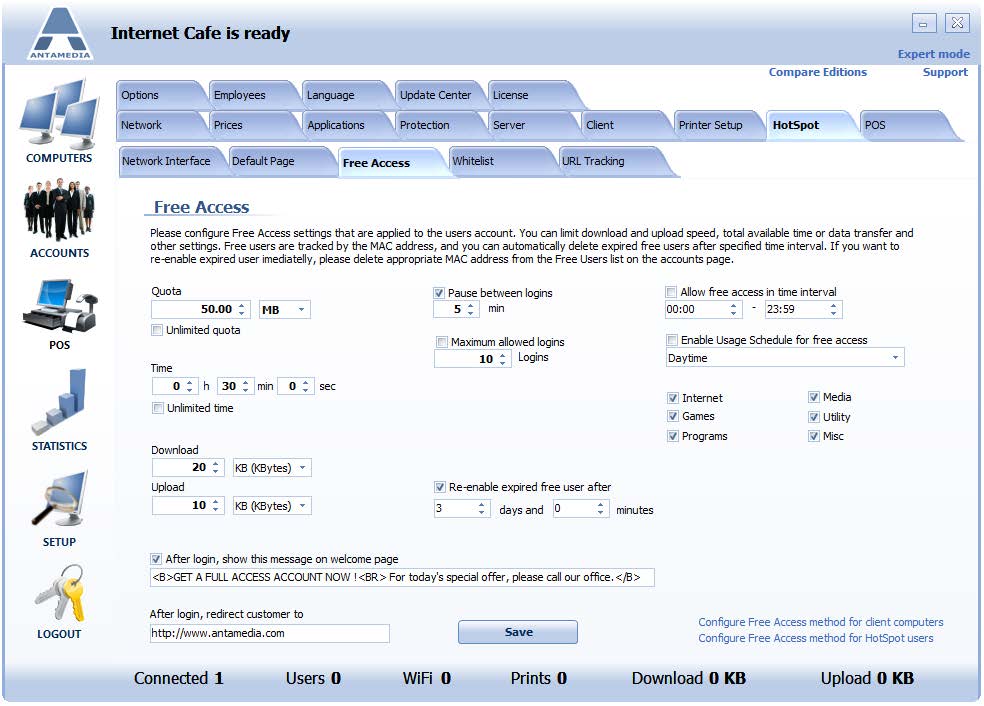Open the Accounts section
The width and height of the screenshot is (984, 706).
click(x=59, y=218)
